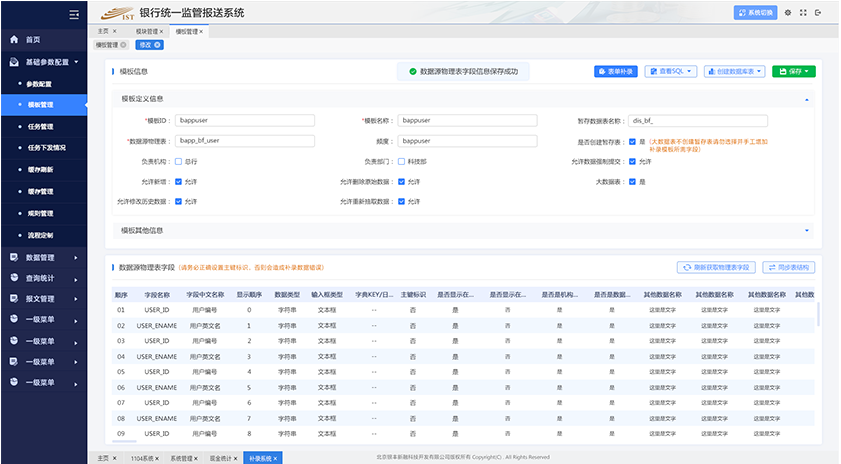The height and width of the screenshot is (464, 841).
Task: Click the fullscreen icon in top bar
Action: [803, 13]
